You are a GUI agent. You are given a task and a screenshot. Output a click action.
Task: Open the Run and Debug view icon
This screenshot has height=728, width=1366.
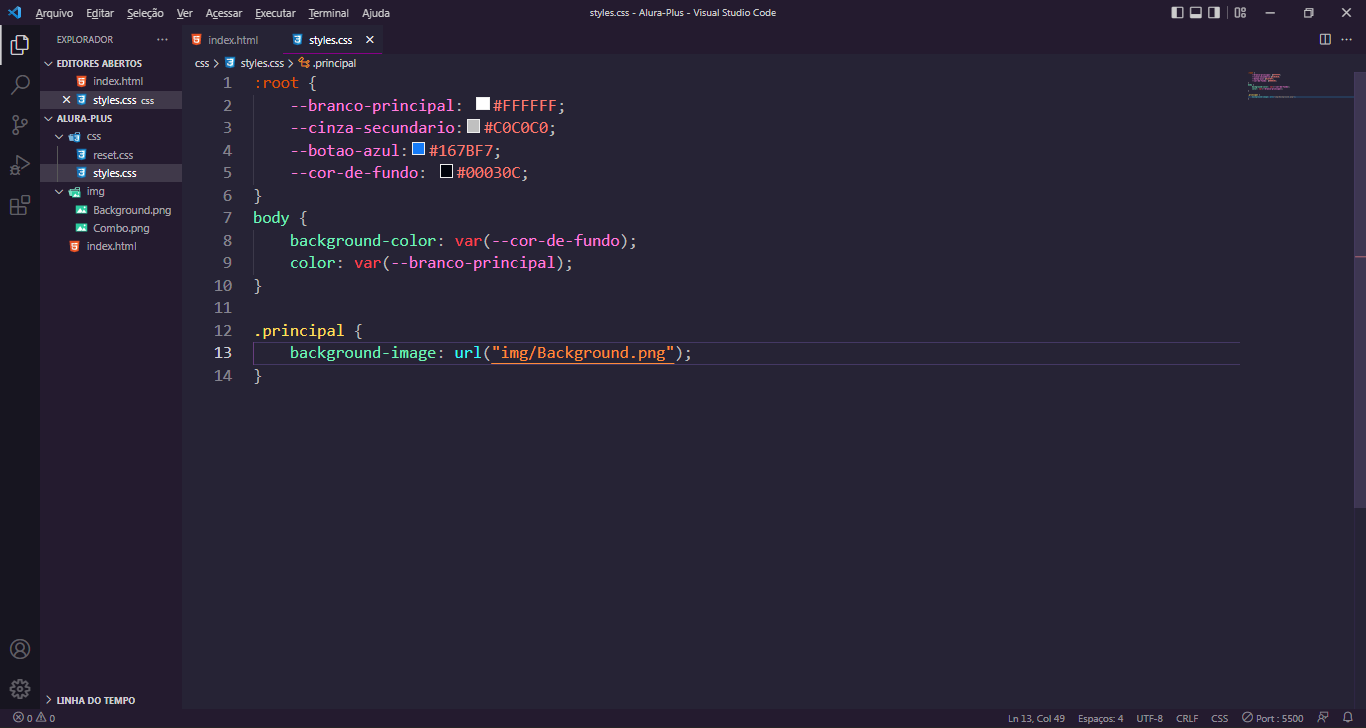click(20, 165)
